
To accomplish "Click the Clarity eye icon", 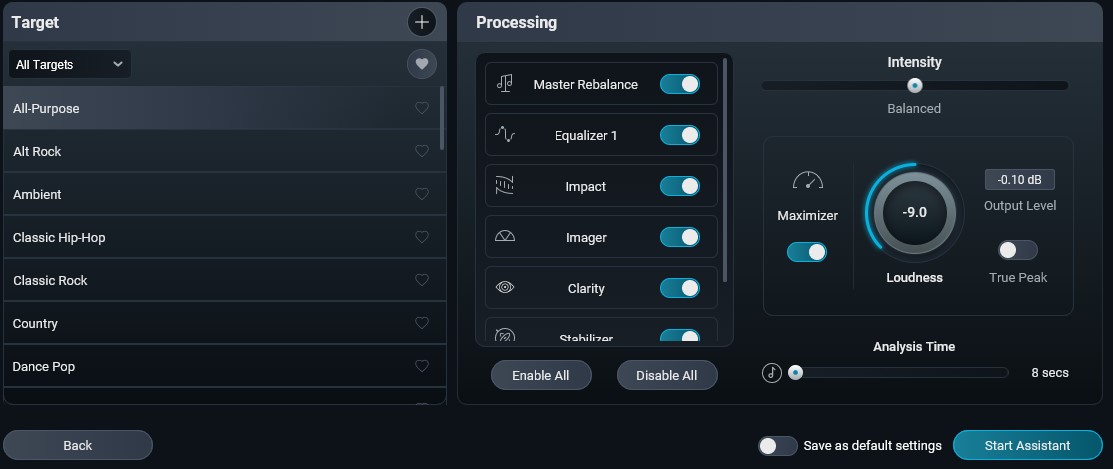I will click(x=505, y=287).
